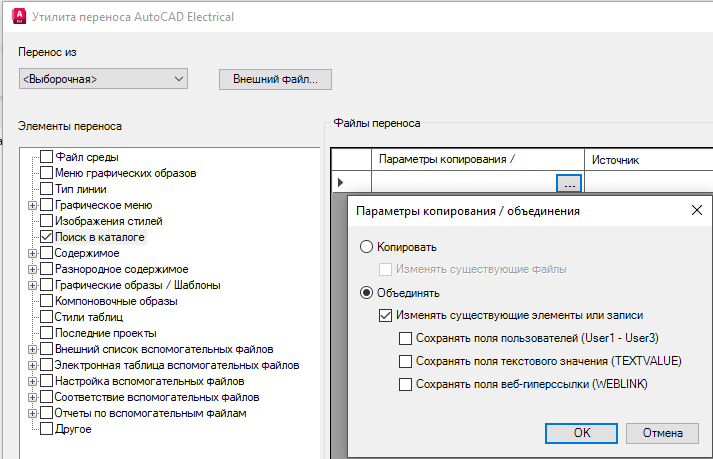Select the Объединять radio button
The height and width of the screenshot is (459, 713).
pyautogui.click(x=367, y=293)
